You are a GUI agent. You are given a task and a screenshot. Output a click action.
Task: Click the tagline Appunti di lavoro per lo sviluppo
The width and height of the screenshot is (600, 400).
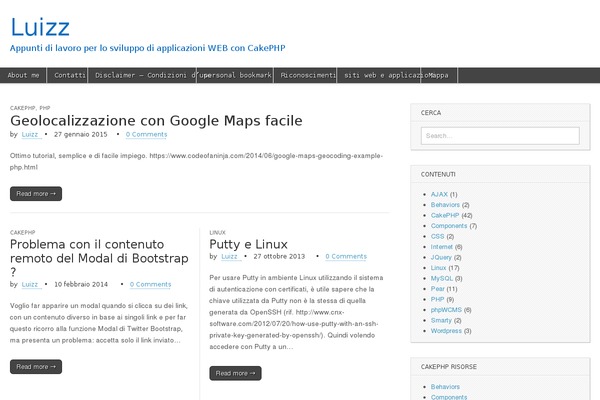(148, 48)
